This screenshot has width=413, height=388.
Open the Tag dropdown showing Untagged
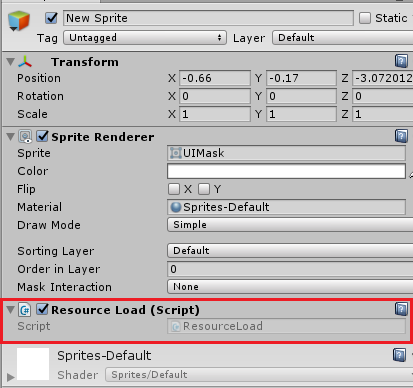[x=145, y=38]
